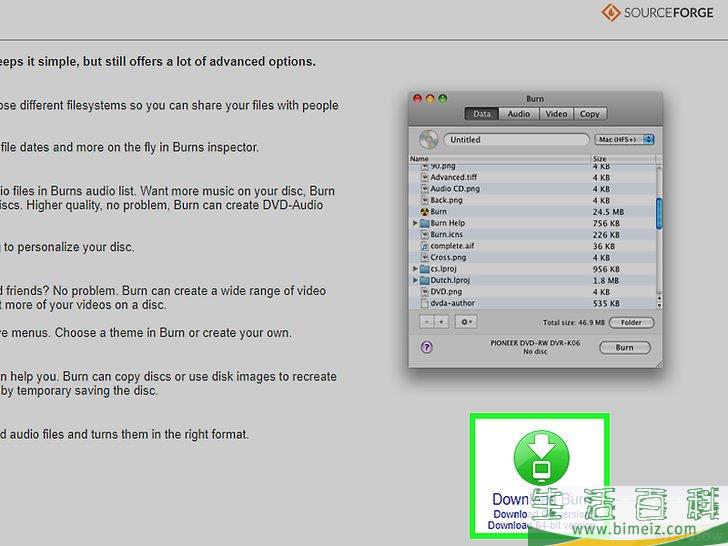The width and height of the screenshot is (728, 546).
Task: Select the DVD.png row
Action: (x=532, y=292)
